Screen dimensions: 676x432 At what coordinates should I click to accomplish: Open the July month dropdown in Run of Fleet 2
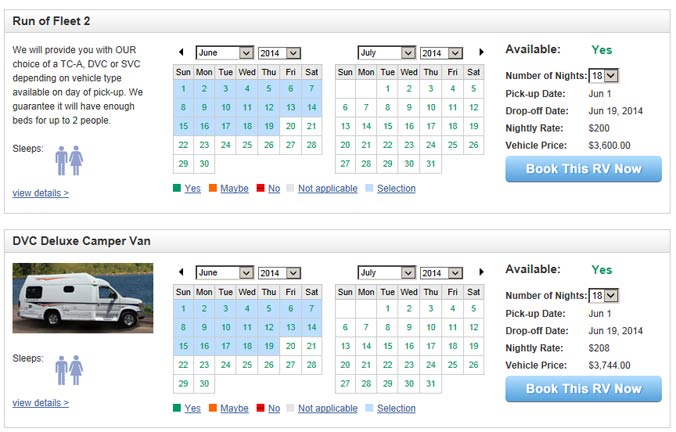pyautogui.click(x=387, y=53)
